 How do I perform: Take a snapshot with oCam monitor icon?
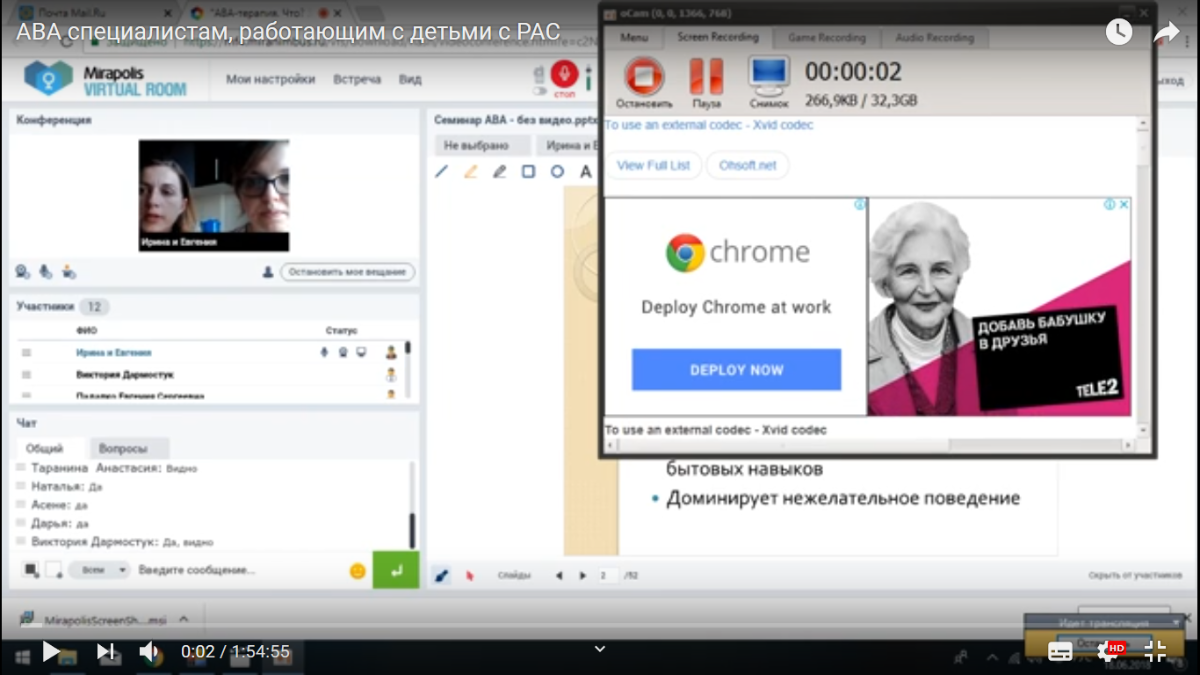point(769,83)
